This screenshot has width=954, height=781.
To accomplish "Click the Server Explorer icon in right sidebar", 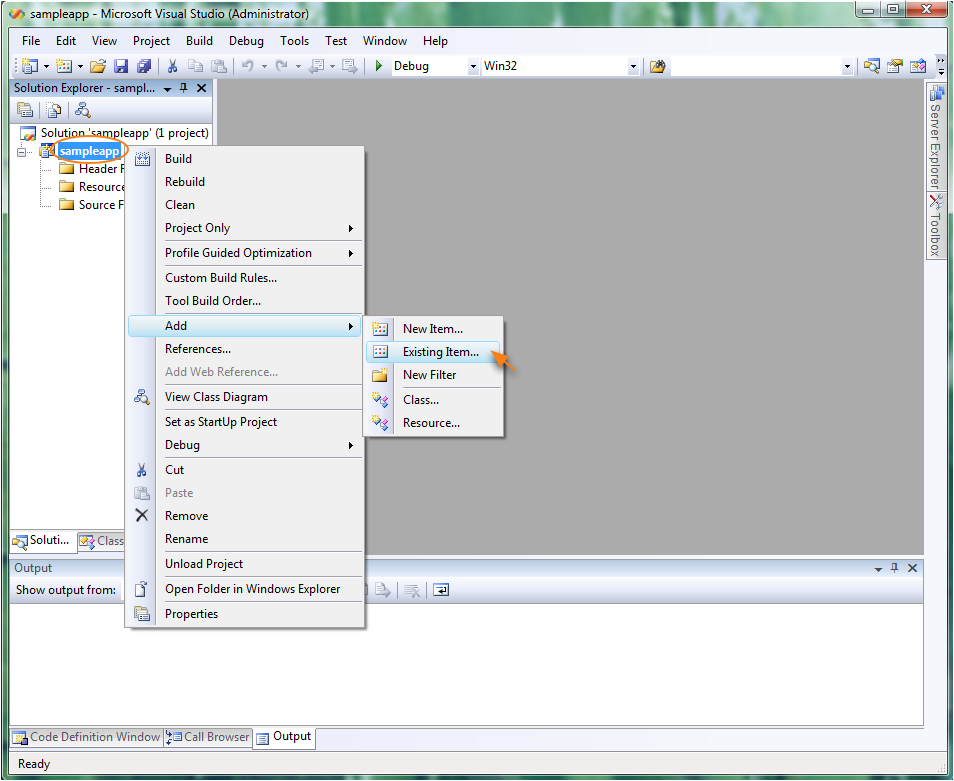I will pyautogui.click(x=936, y=94).
